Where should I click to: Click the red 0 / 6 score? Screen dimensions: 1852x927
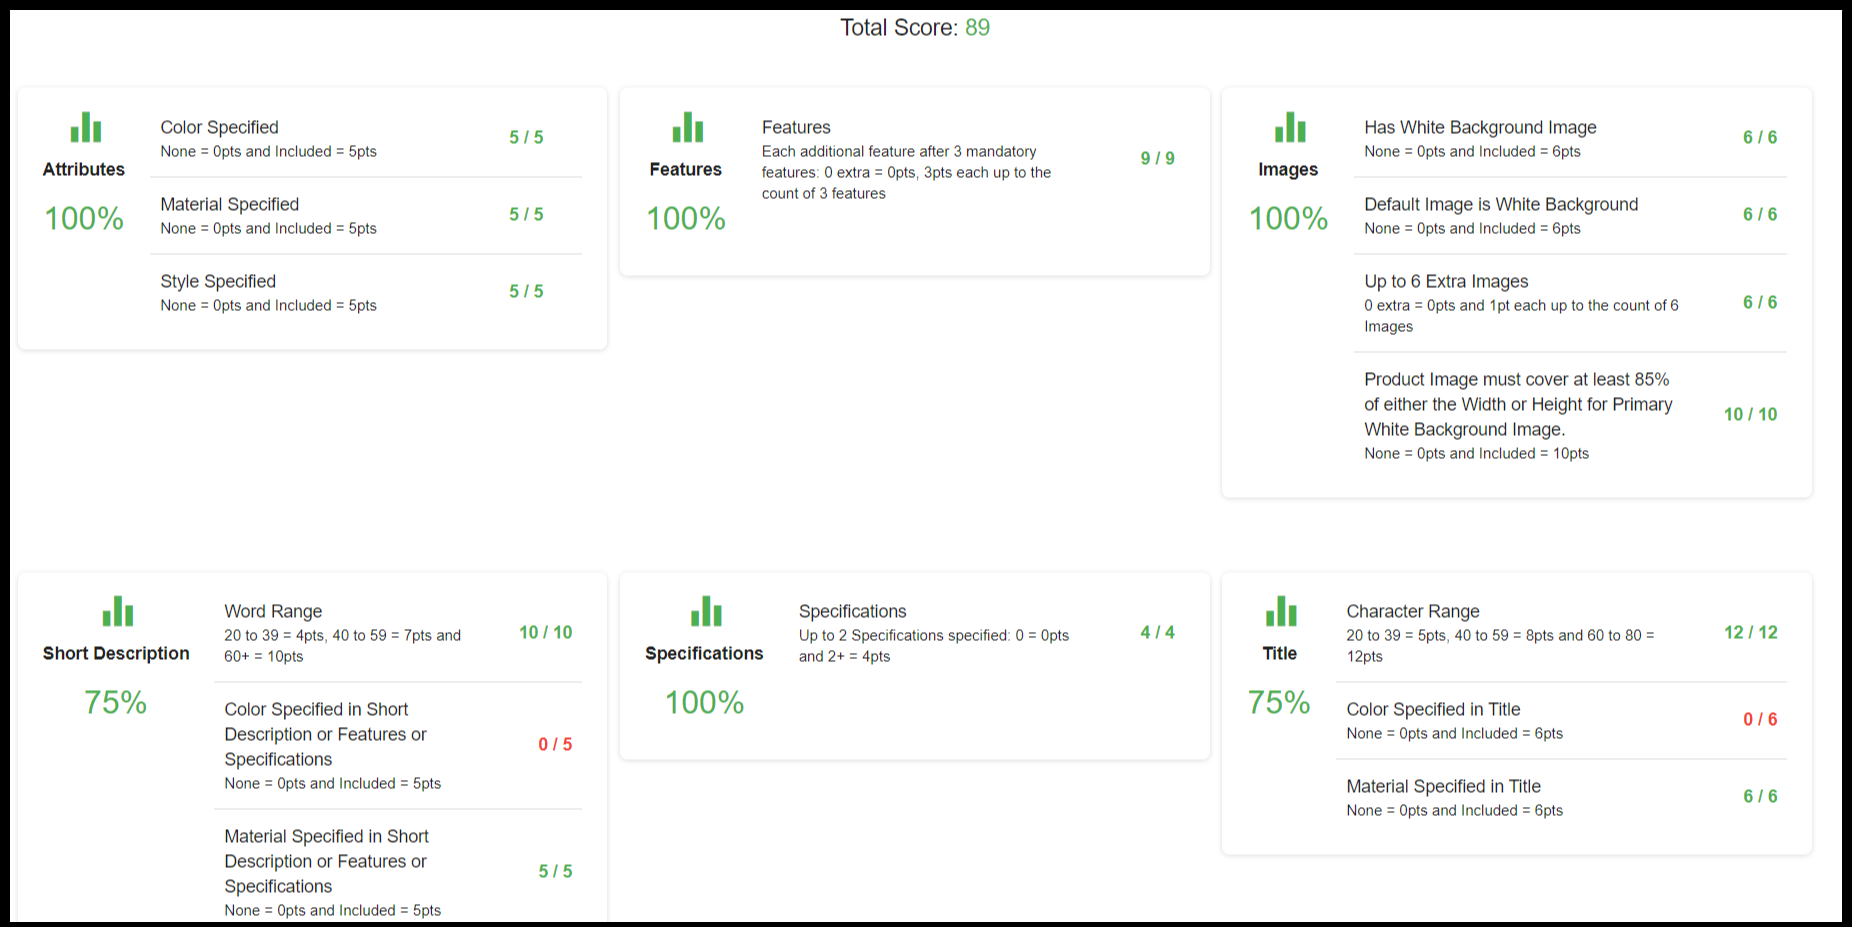click(x=1760, y=719)
